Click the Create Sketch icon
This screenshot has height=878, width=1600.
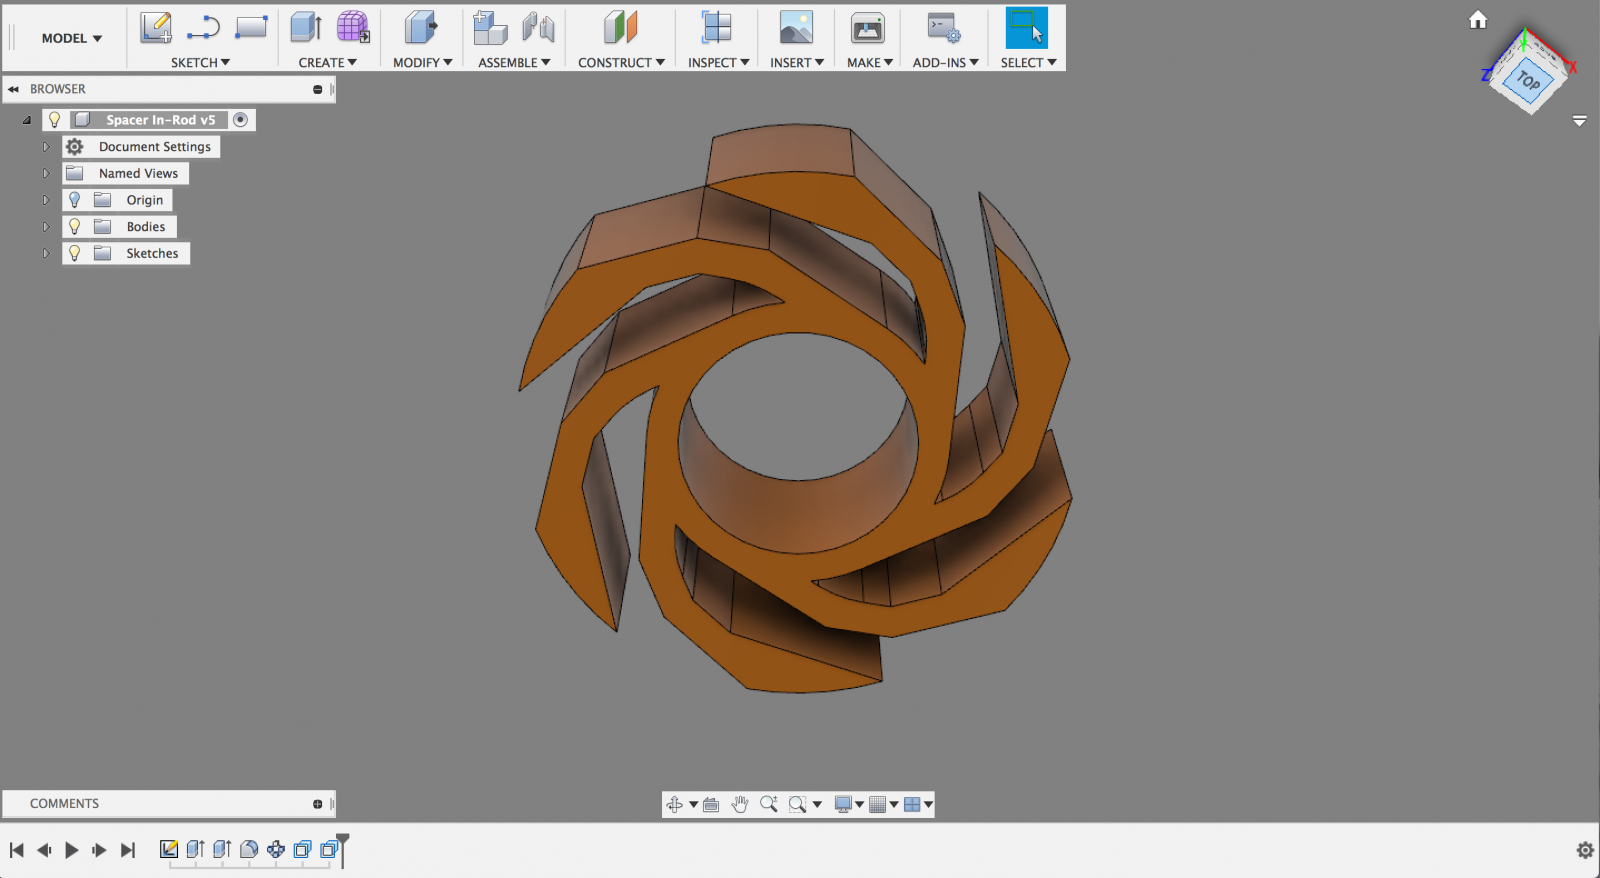click(x=155, y=28)
